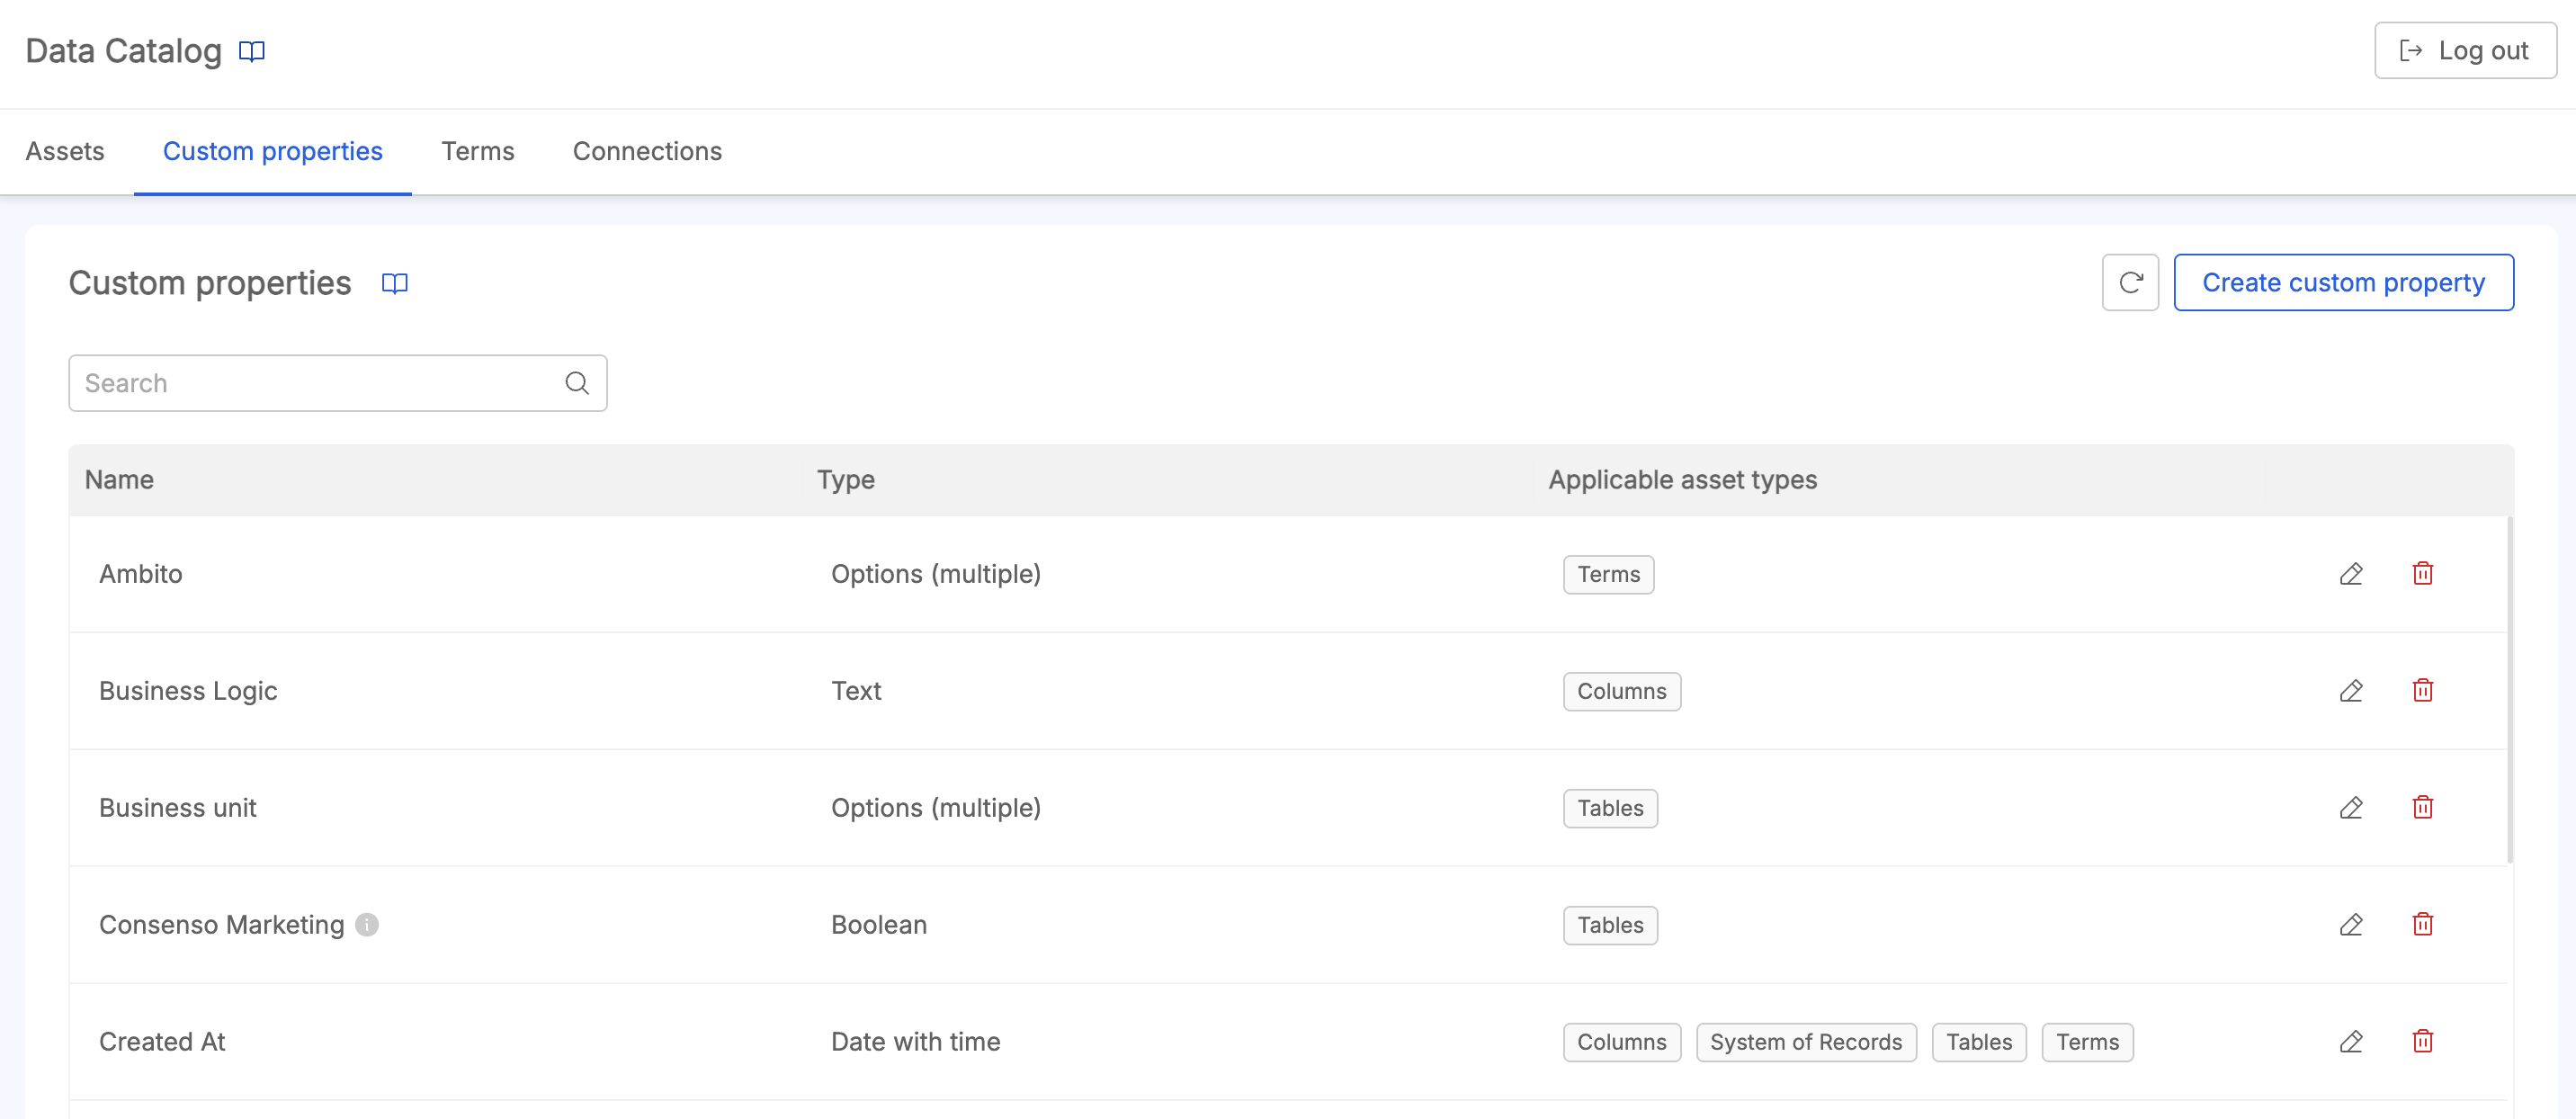
Task: Focus the Search input field
Action: (338, 383)
